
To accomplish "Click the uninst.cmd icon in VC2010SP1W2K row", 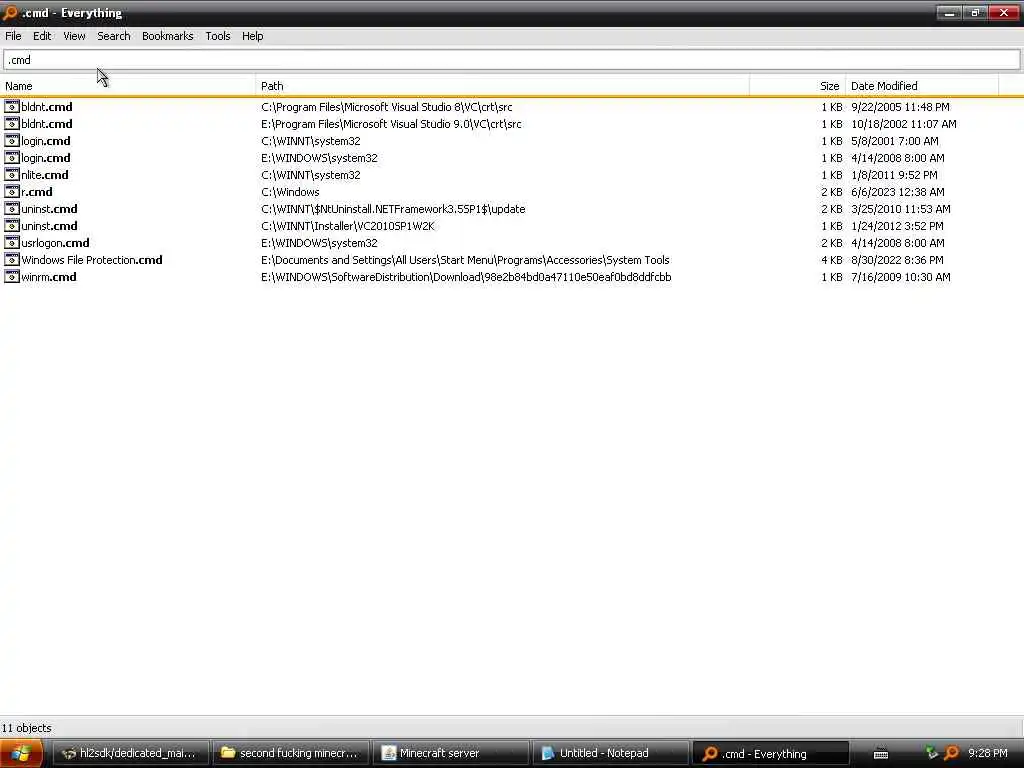I will (x=12, y=225).
